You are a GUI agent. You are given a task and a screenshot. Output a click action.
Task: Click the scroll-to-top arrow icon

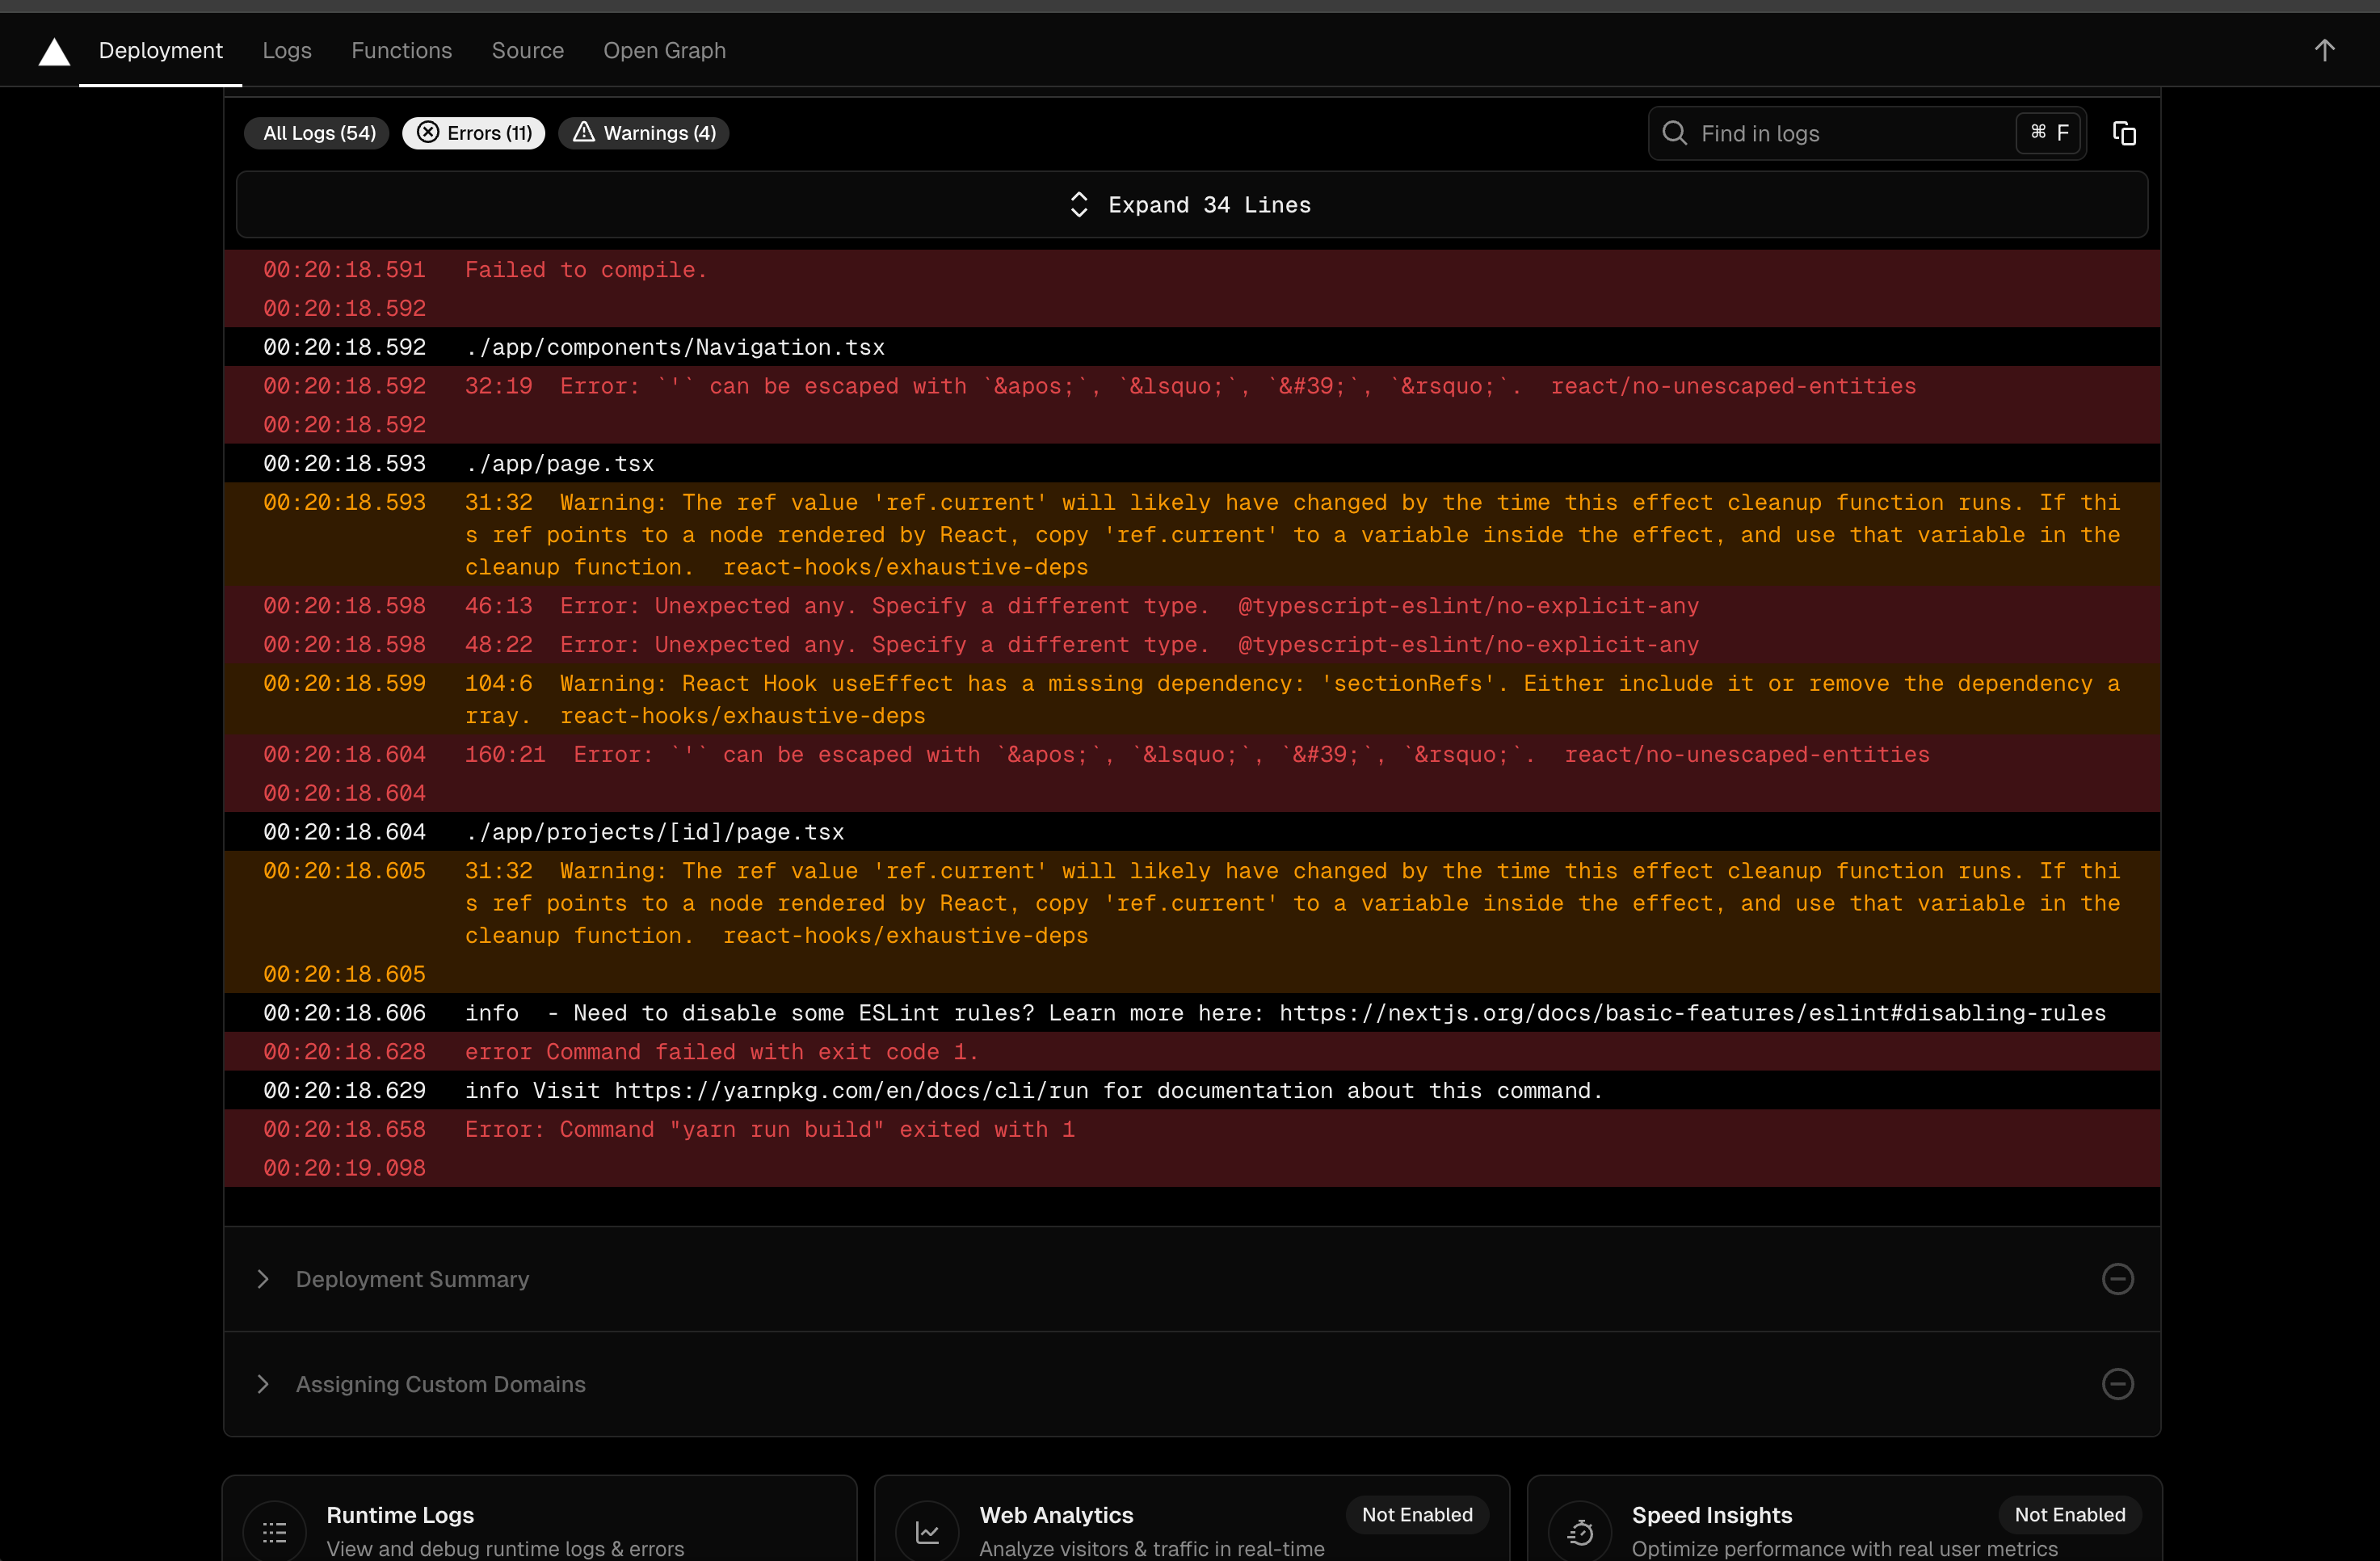click(2324, 50)
